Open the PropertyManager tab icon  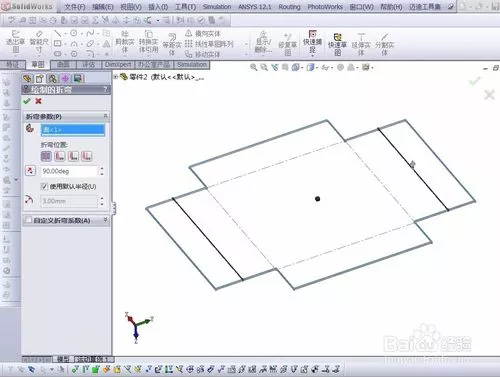(x=40, y=79)
